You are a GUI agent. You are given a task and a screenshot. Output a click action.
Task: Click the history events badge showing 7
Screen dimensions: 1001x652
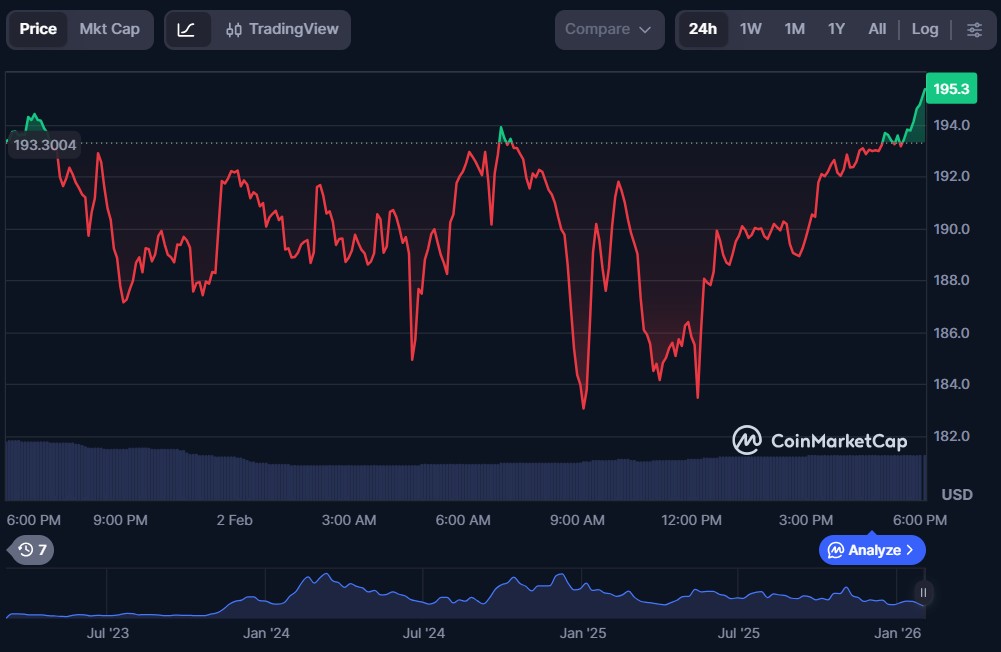32,549
